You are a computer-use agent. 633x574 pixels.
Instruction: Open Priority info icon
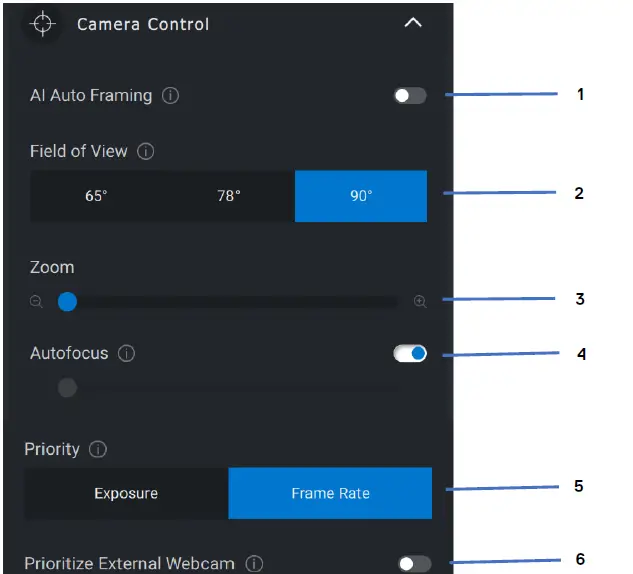(x=98, y=449)
